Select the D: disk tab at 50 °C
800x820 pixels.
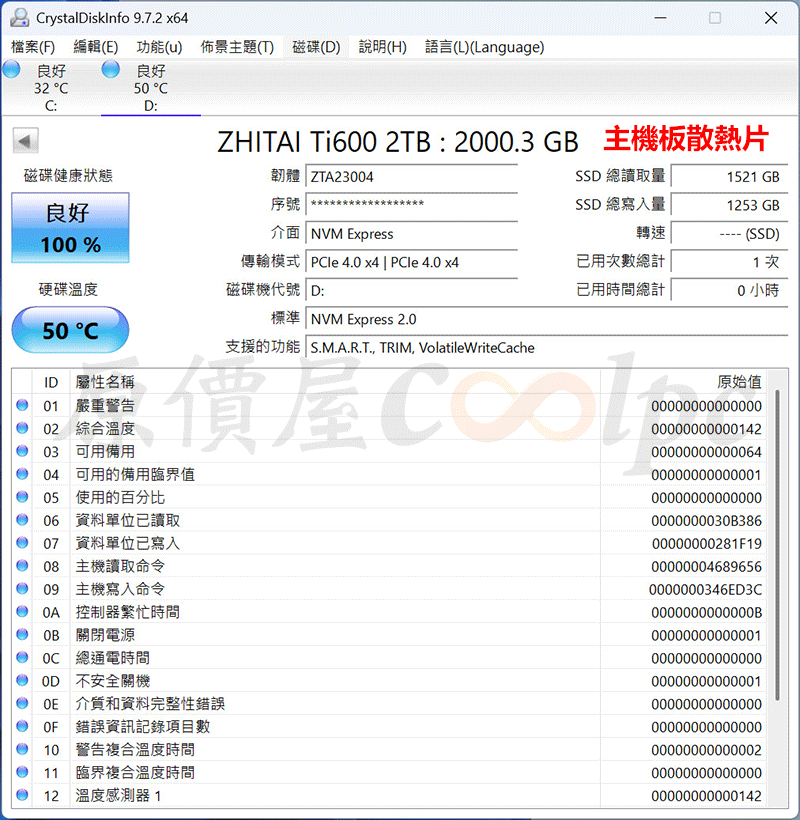pos(151,88)
